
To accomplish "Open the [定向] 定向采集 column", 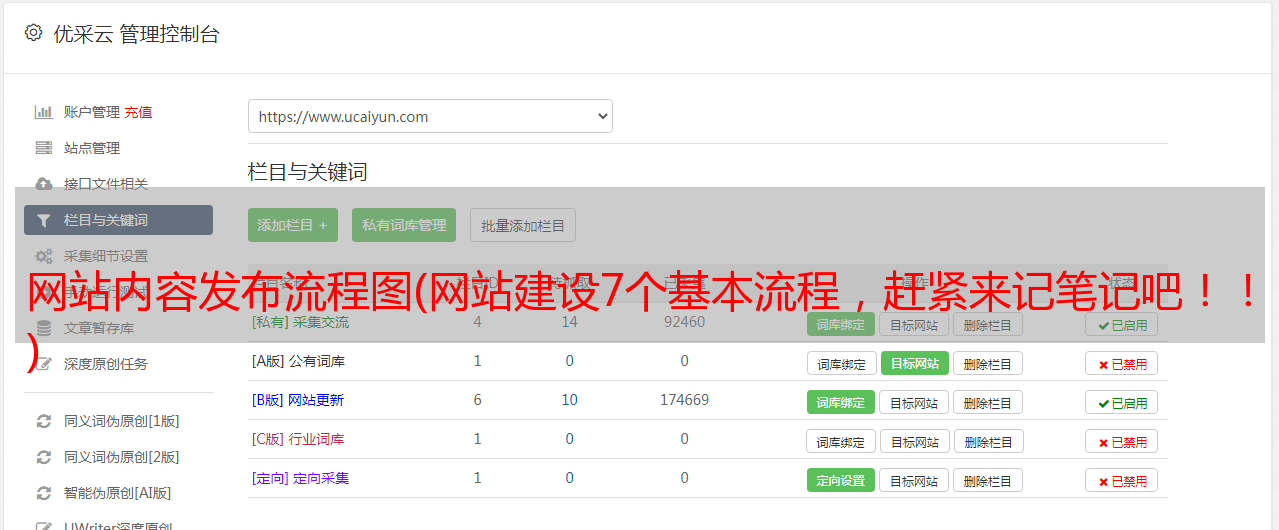I will coord(301,478).
